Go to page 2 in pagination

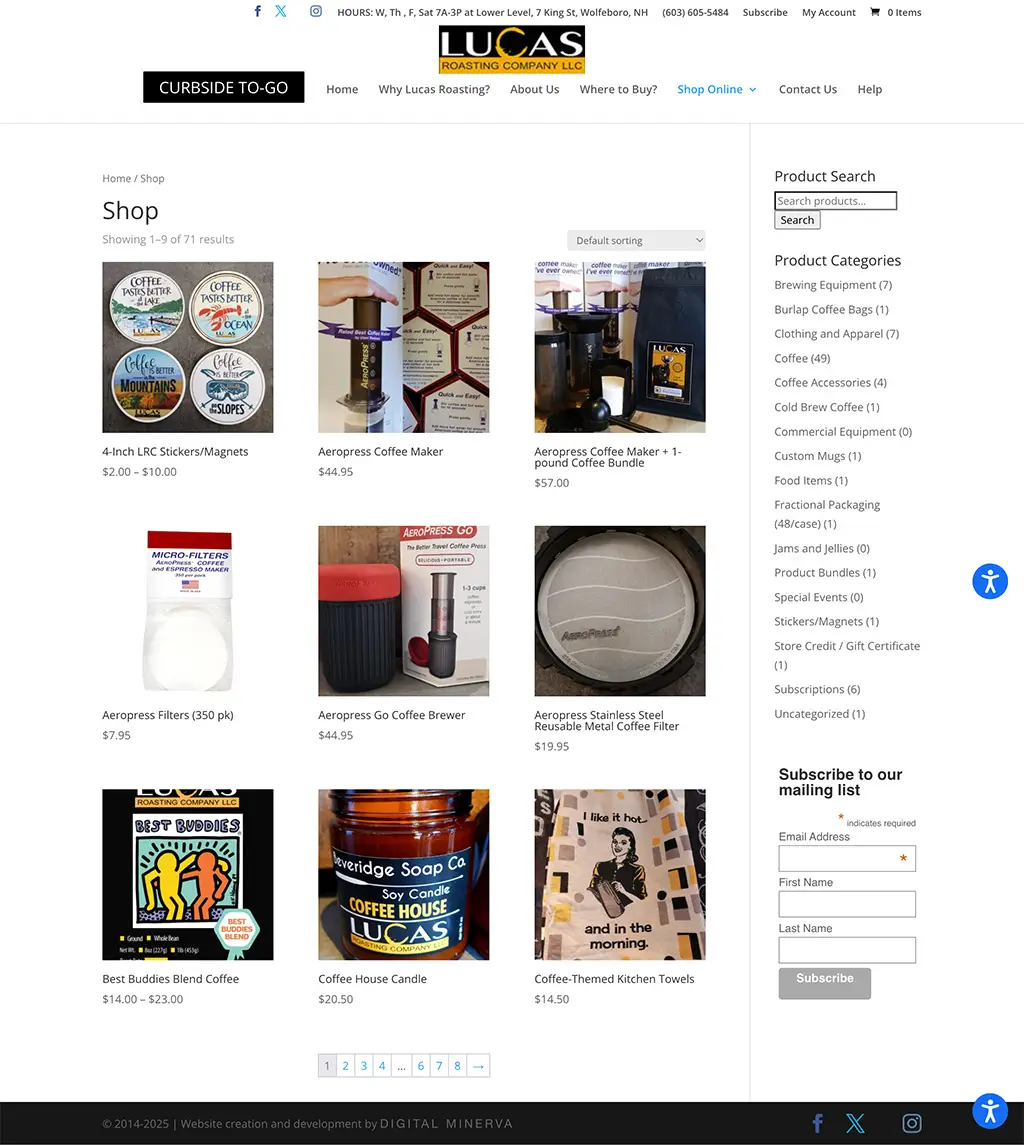tap(346, 1066)
